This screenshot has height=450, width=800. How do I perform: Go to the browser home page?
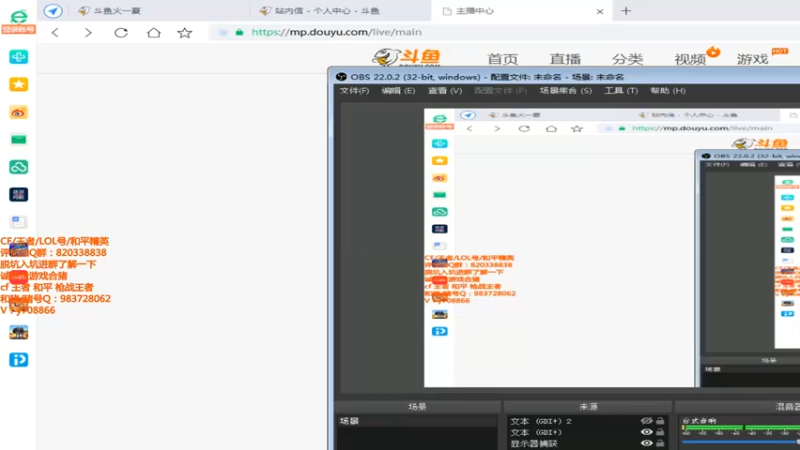click(x=154, y=33)
